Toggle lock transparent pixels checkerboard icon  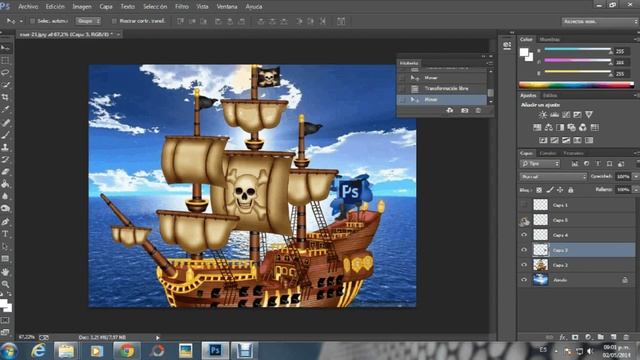[x=539, y=190]
